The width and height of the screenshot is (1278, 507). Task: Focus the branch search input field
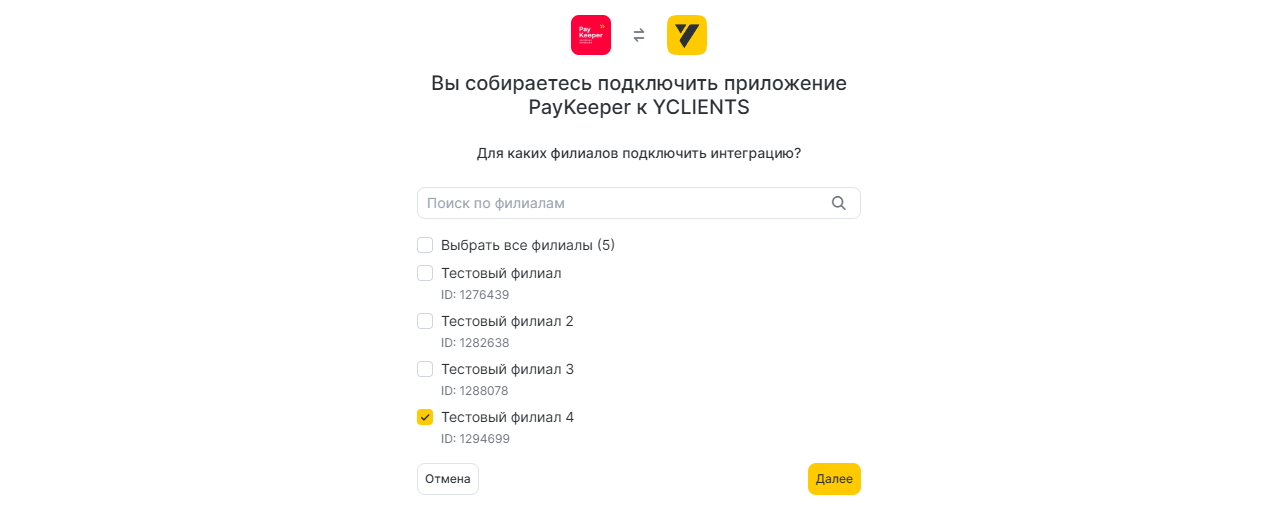(620, 203)
